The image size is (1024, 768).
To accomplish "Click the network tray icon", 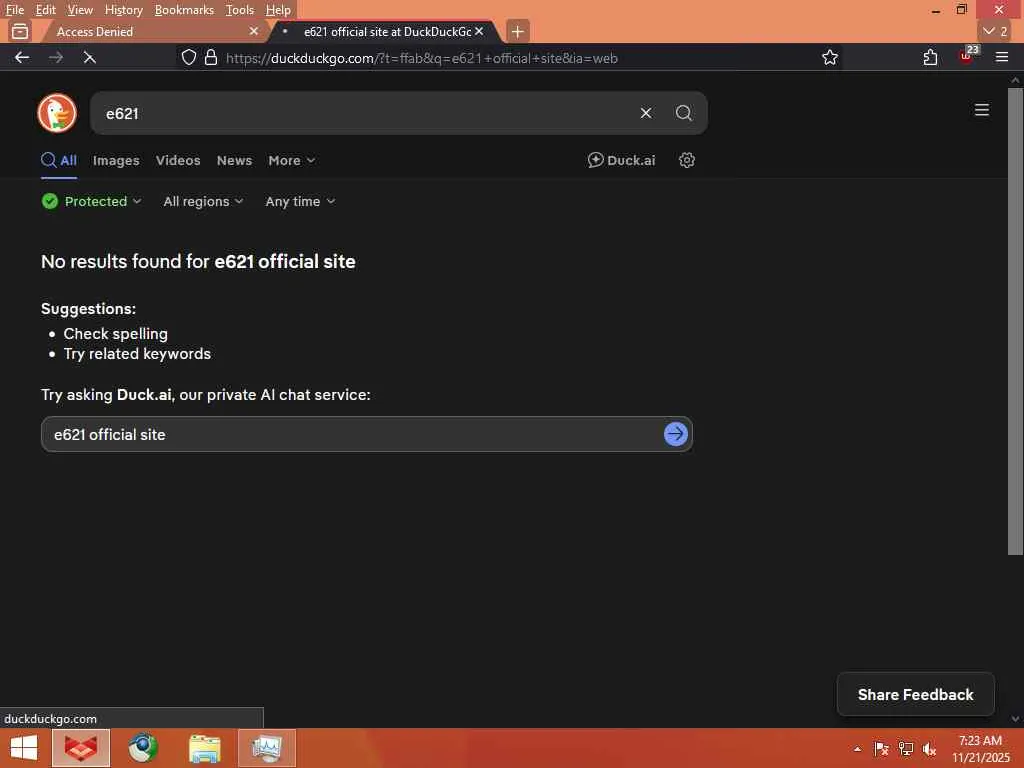I will click(905, 749).
